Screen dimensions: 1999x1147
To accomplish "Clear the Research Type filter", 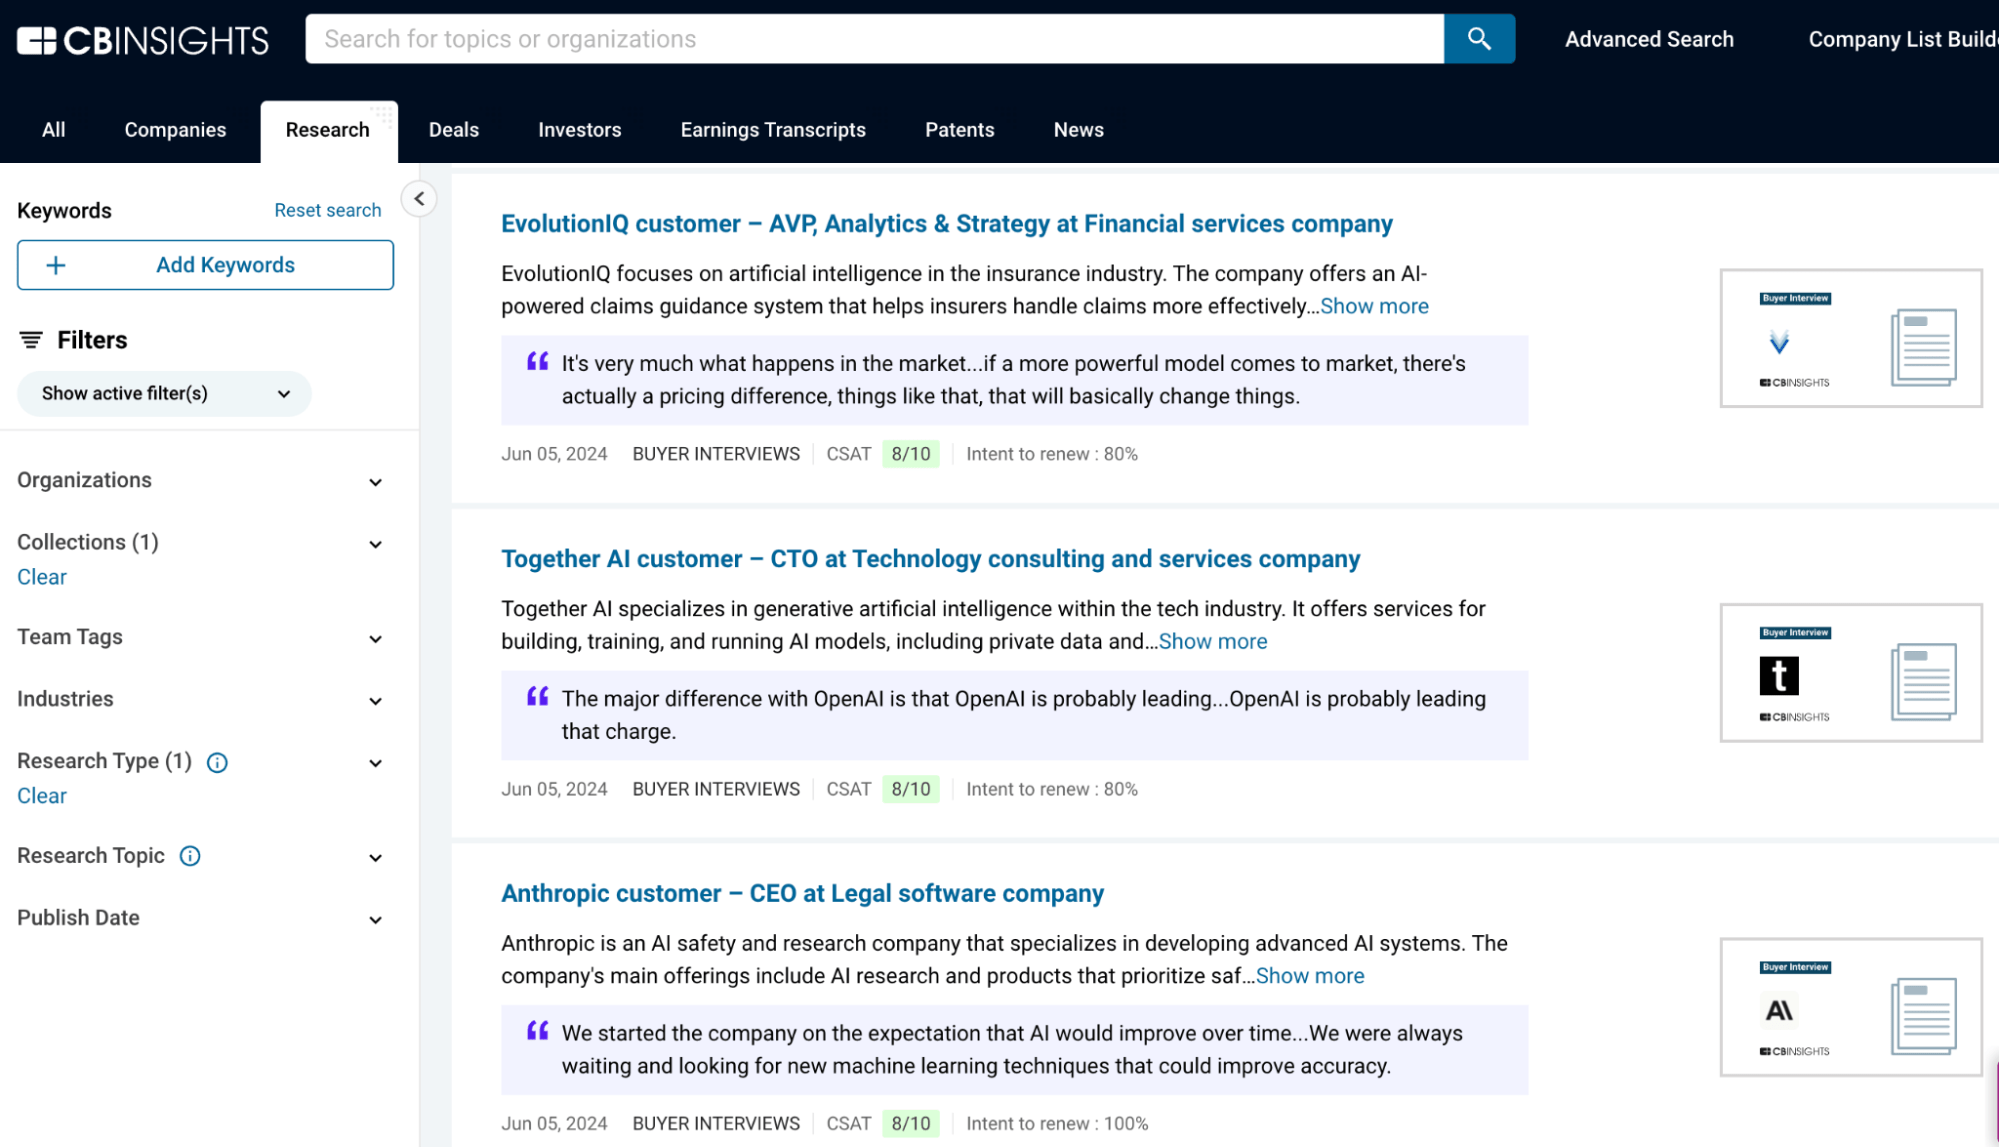I will pos(41,795).
